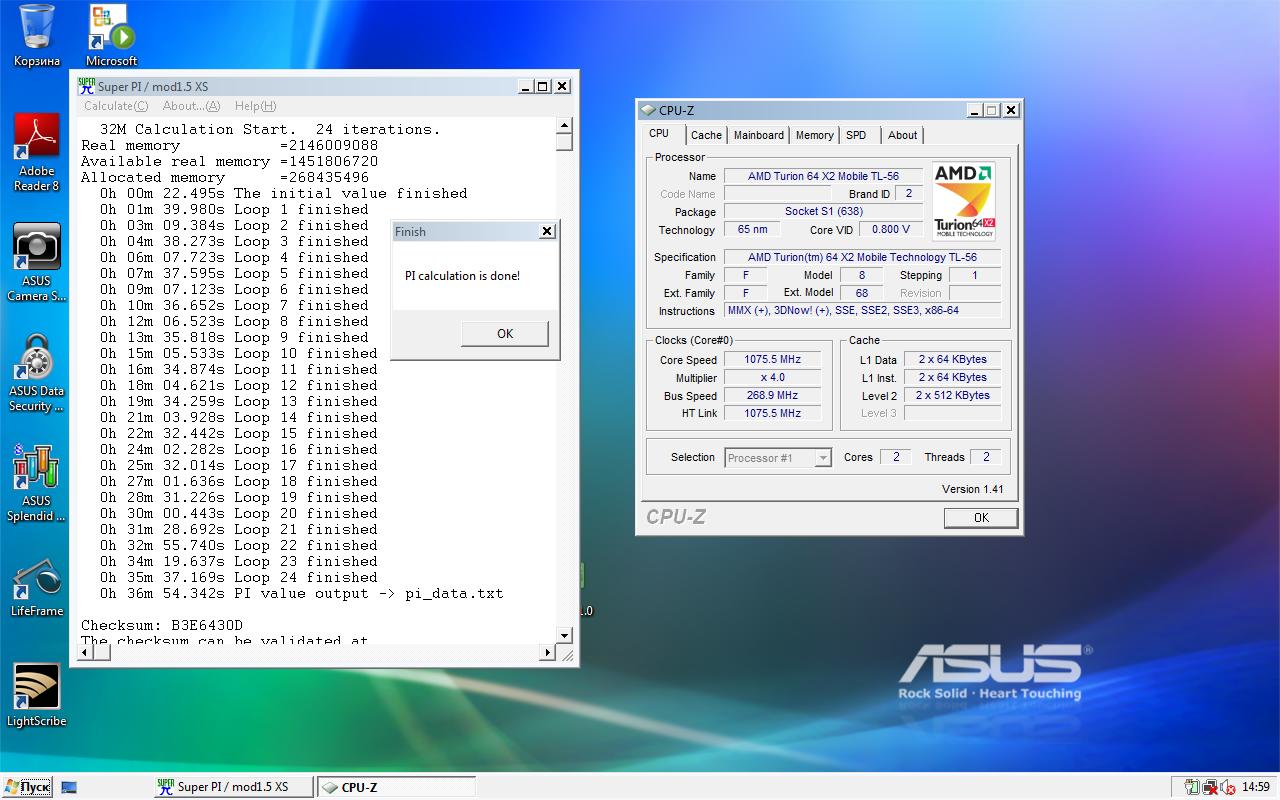Click the CPU-Z title bar icon
The height and width of the screenshot is (800, 1280).
(x=648, y=110)
